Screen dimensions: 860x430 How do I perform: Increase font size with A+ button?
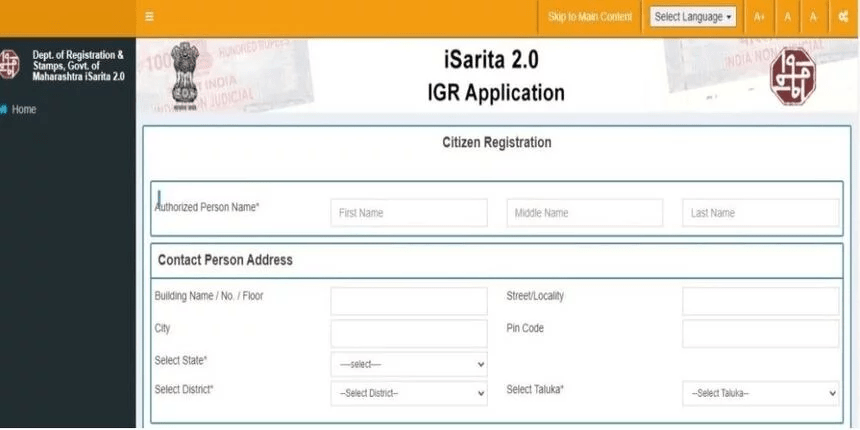(x=759, y=17)
